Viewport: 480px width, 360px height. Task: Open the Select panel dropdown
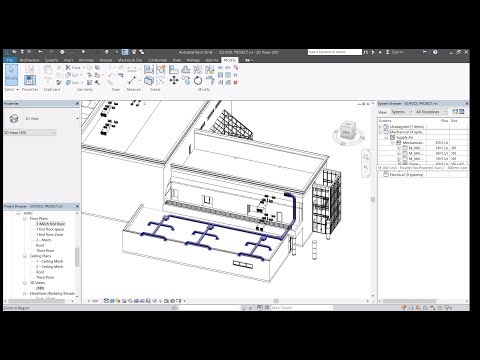(11, 90)
